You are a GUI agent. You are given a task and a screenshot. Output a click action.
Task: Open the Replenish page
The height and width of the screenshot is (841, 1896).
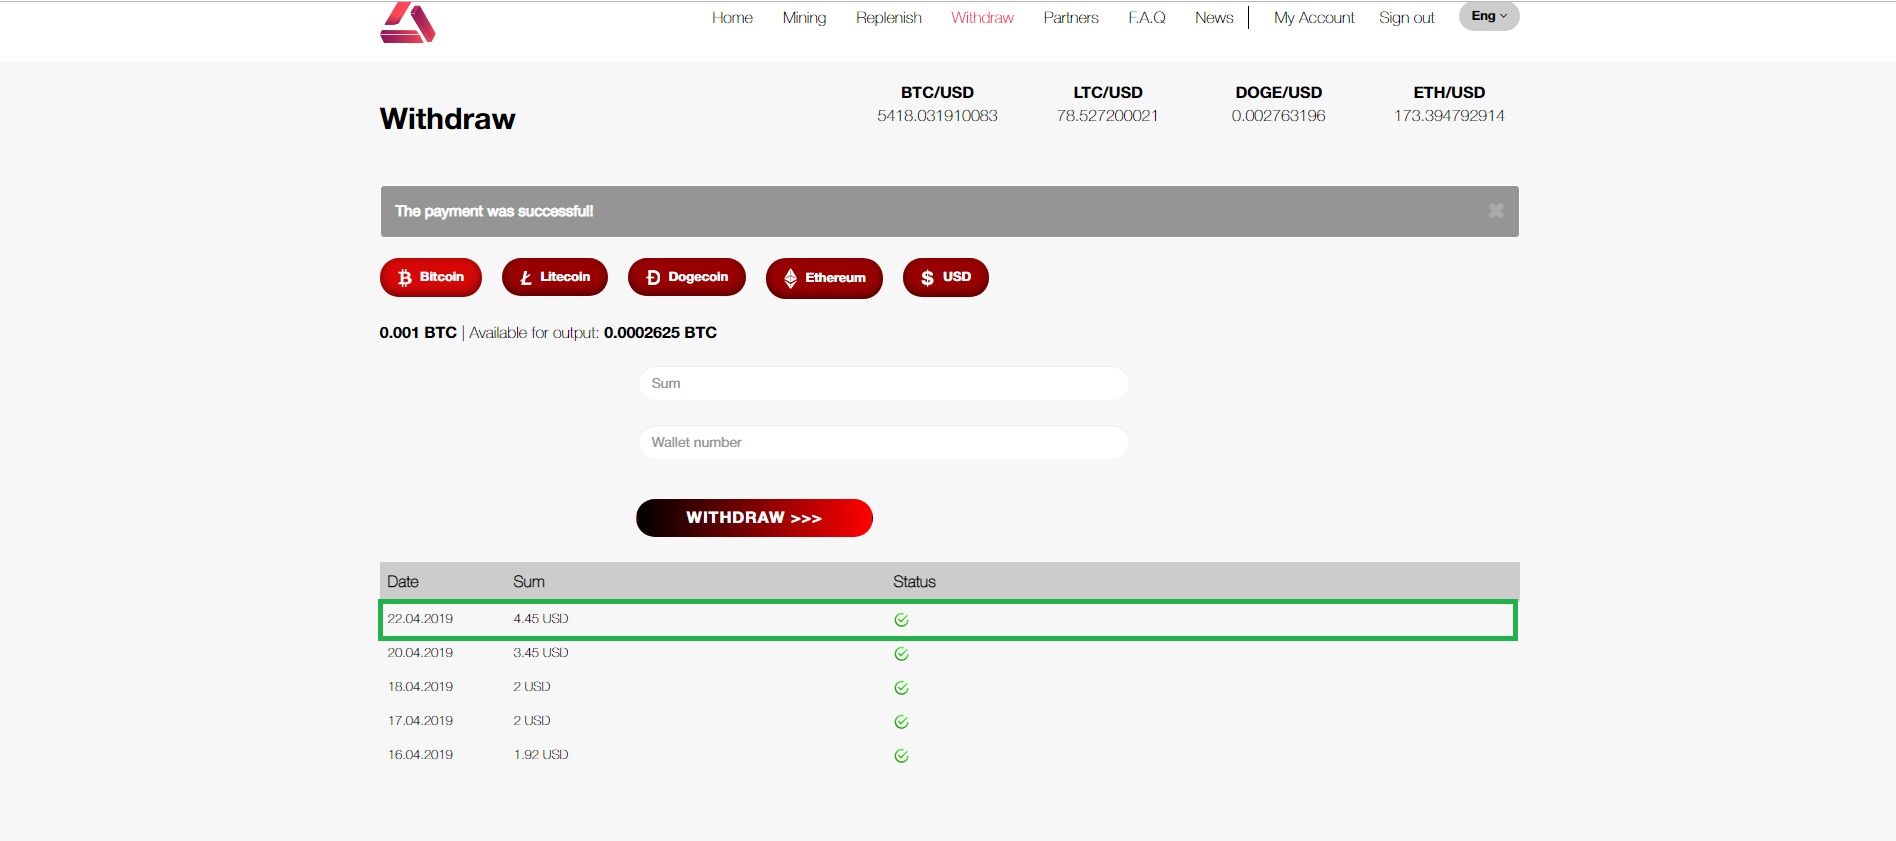coord(889,18)
